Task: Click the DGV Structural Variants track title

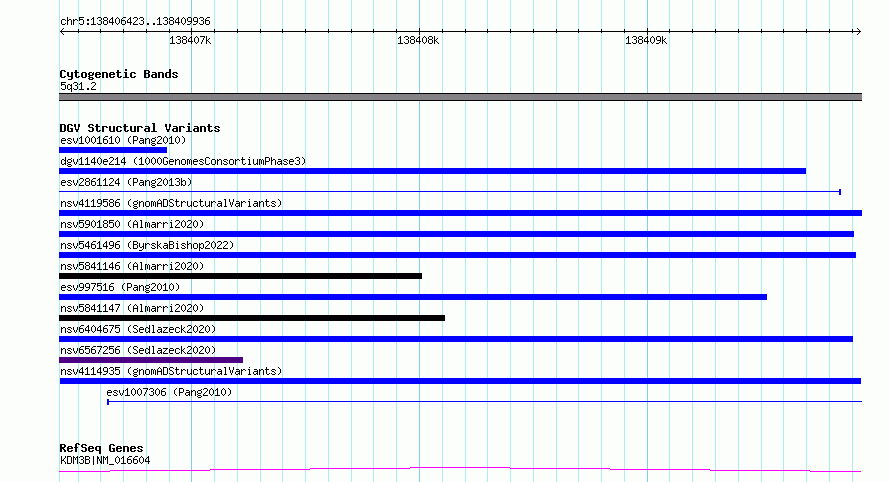Action: [140, 128]
